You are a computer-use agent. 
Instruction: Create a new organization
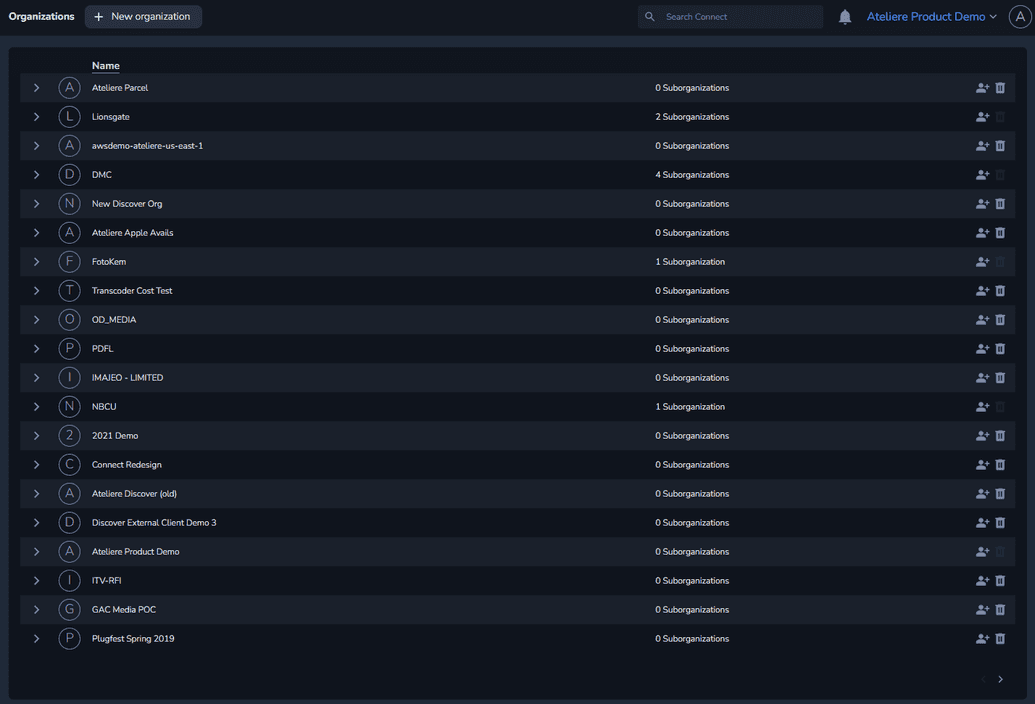click(143, 17)
